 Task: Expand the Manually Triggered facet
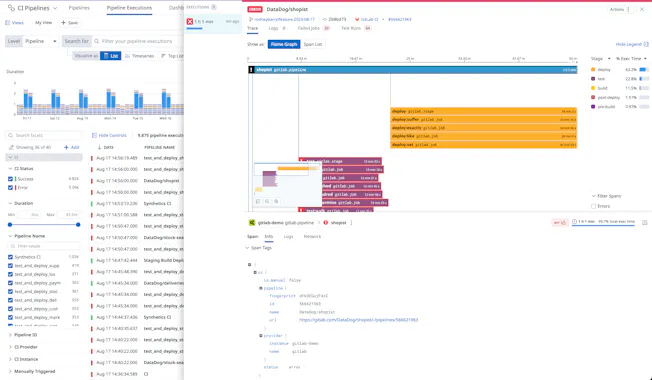[x=10, y=371]
